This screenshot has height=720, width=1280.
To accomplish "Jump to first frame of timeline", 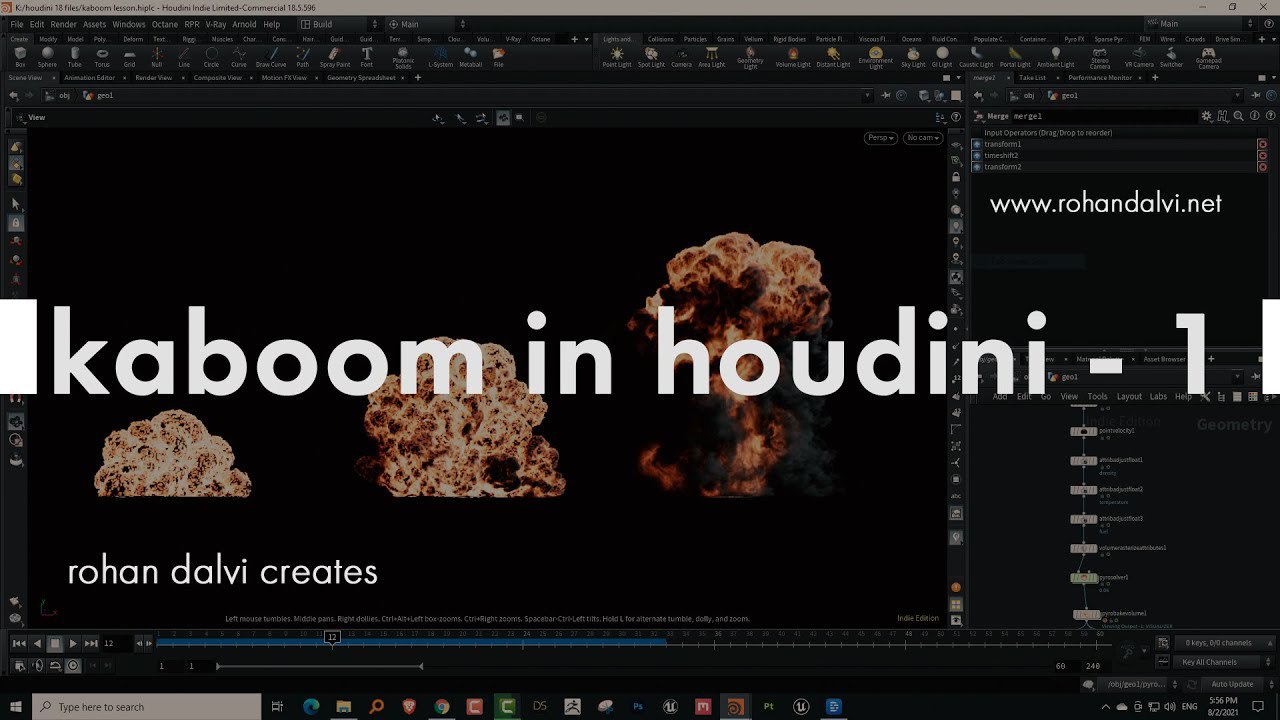I will pos(19,643).
